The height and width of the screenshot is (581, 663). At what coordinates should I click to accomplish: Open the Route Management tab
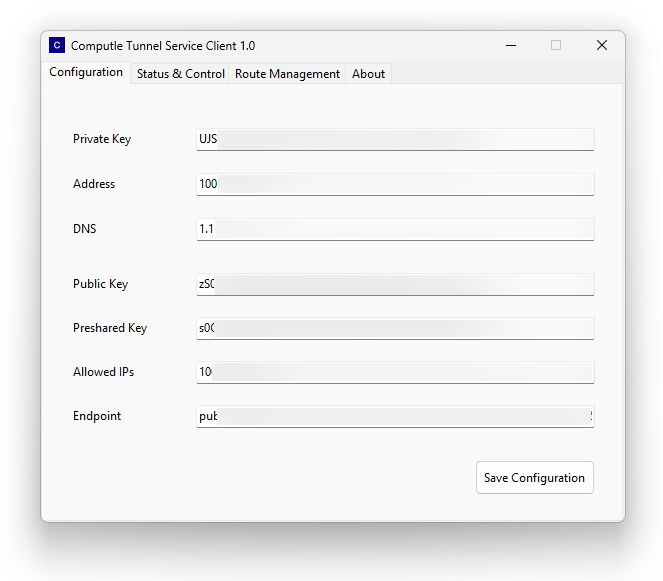pos(287,74)
